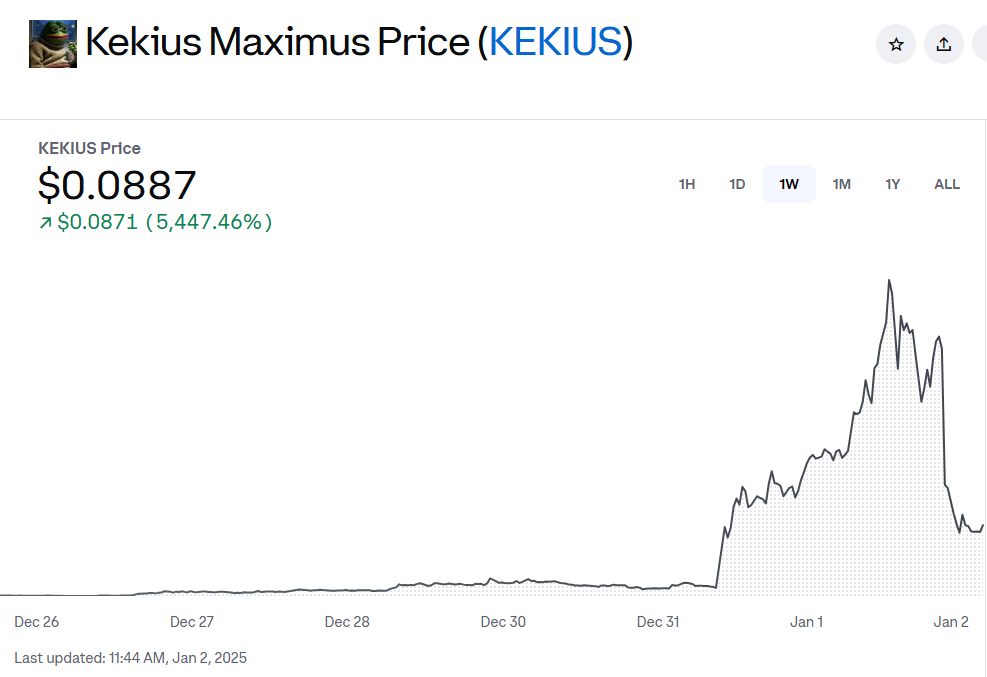
Task: Switch to the 1Y chart view
Action: 893,184
